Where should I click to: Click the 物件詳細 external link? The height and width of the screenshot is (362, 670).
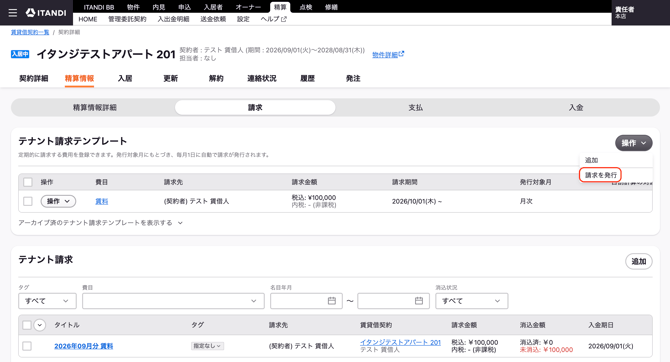(x=388, y=55)
